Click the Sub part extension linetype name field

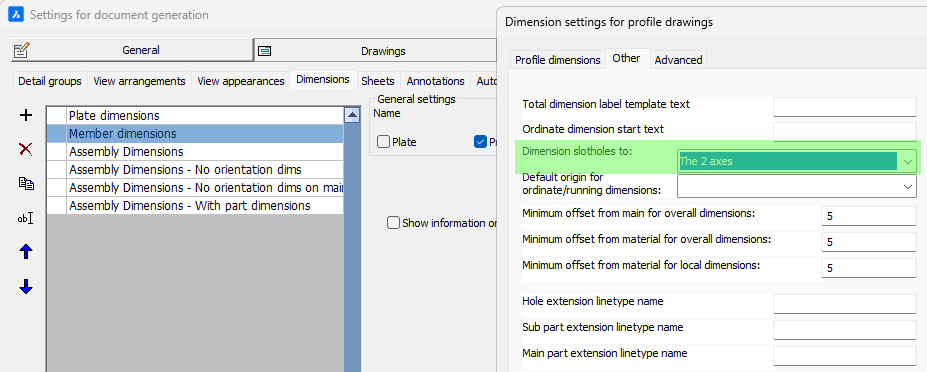(845, 330)
